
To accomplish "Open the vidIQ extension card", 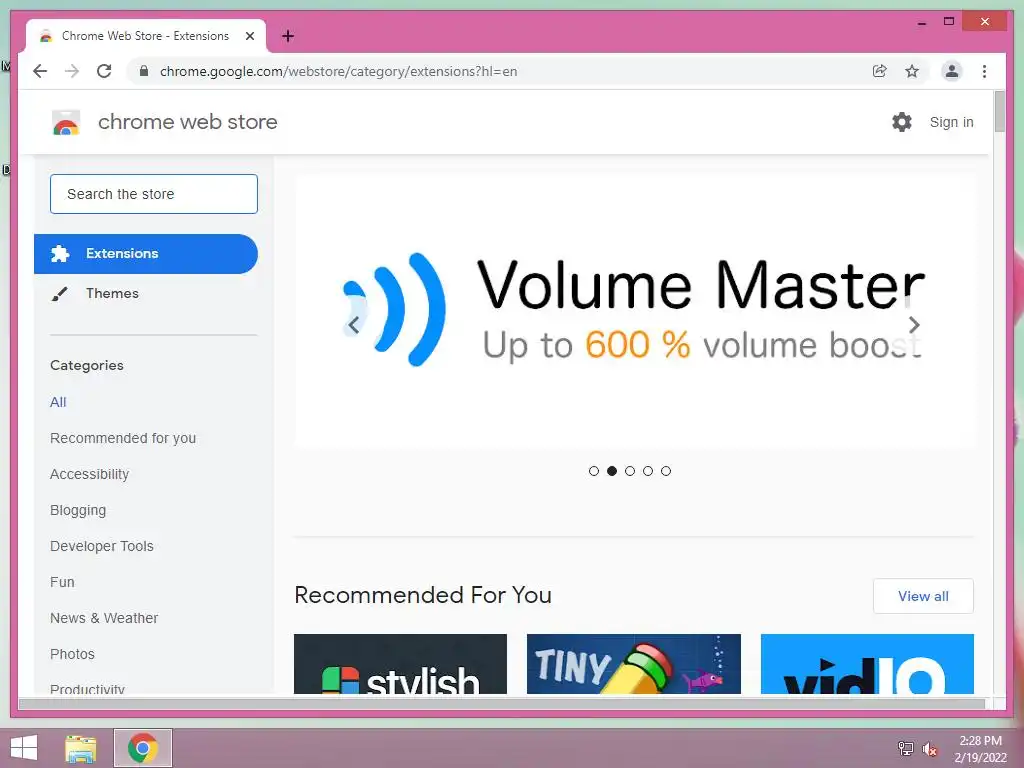I will click(x=867, y=664).
